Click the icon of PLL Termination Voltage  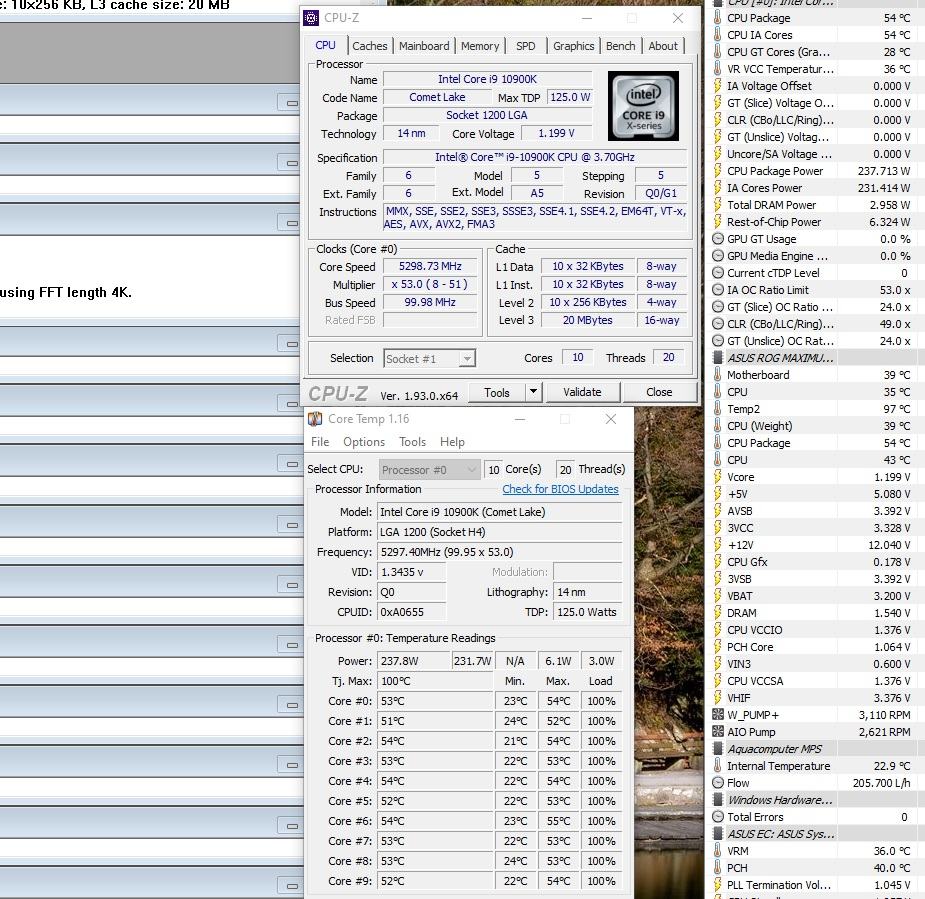717,885
